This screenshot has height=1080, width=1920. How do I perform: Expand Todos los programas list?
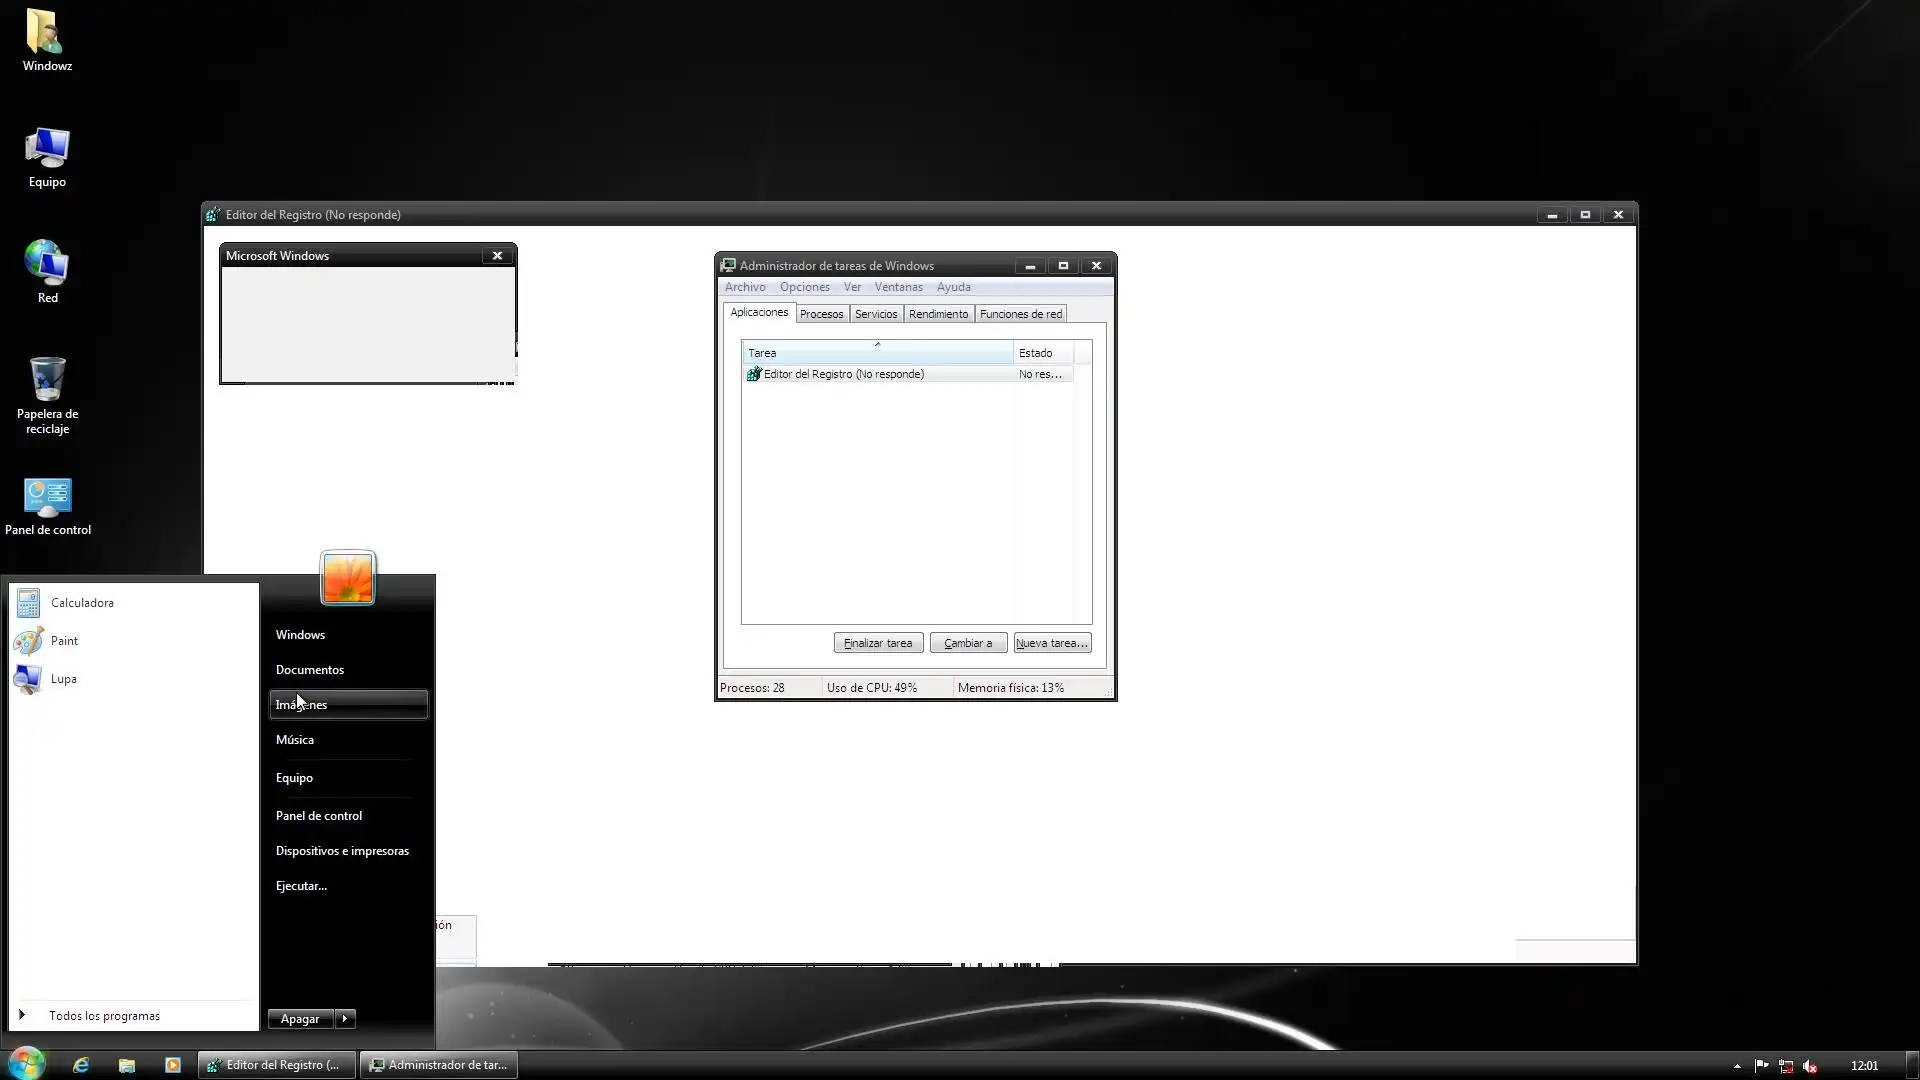tap(104, 1016)
